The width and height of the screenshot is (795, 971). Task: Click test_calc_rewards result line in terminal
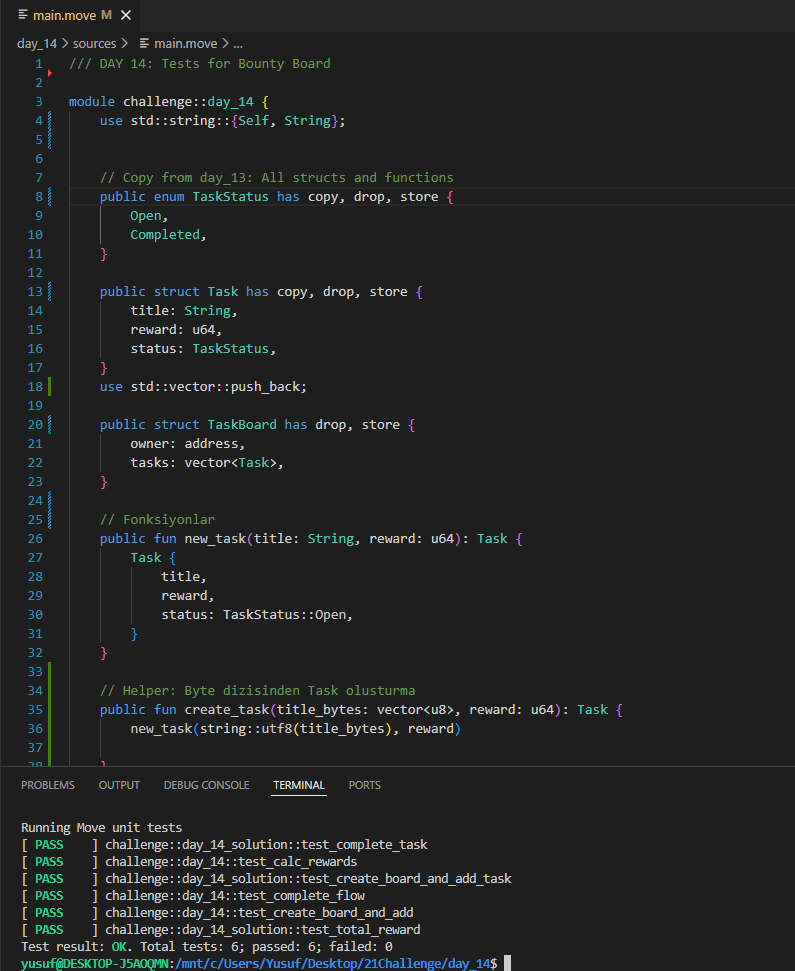click(189, 861)
